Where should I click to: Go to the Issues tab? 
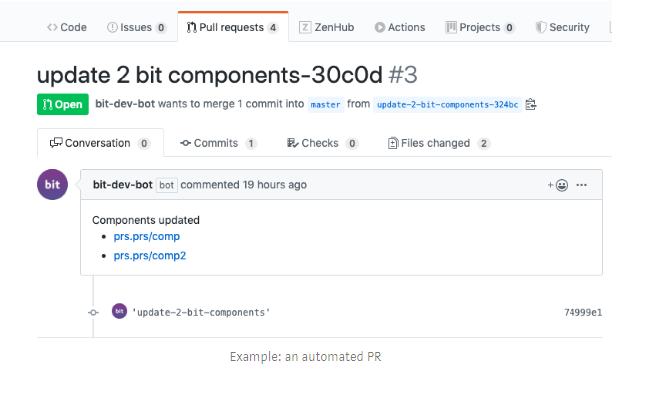tap(136, 28)
